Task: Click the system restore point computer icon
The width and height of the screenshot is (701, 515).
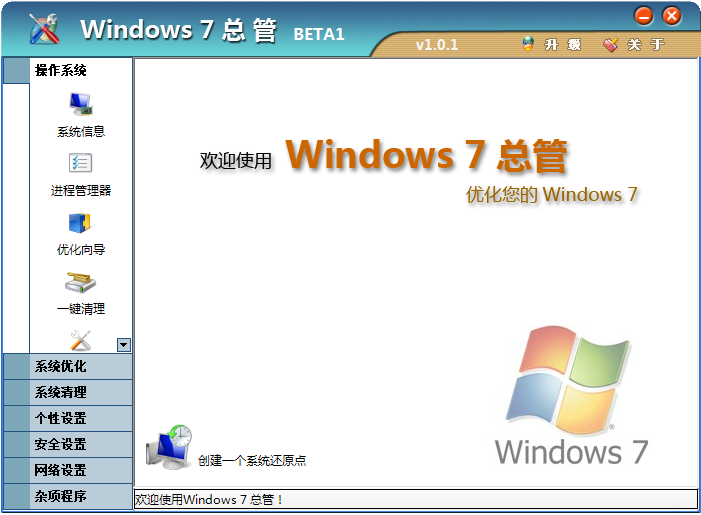Action: click(x=169, y=447)
